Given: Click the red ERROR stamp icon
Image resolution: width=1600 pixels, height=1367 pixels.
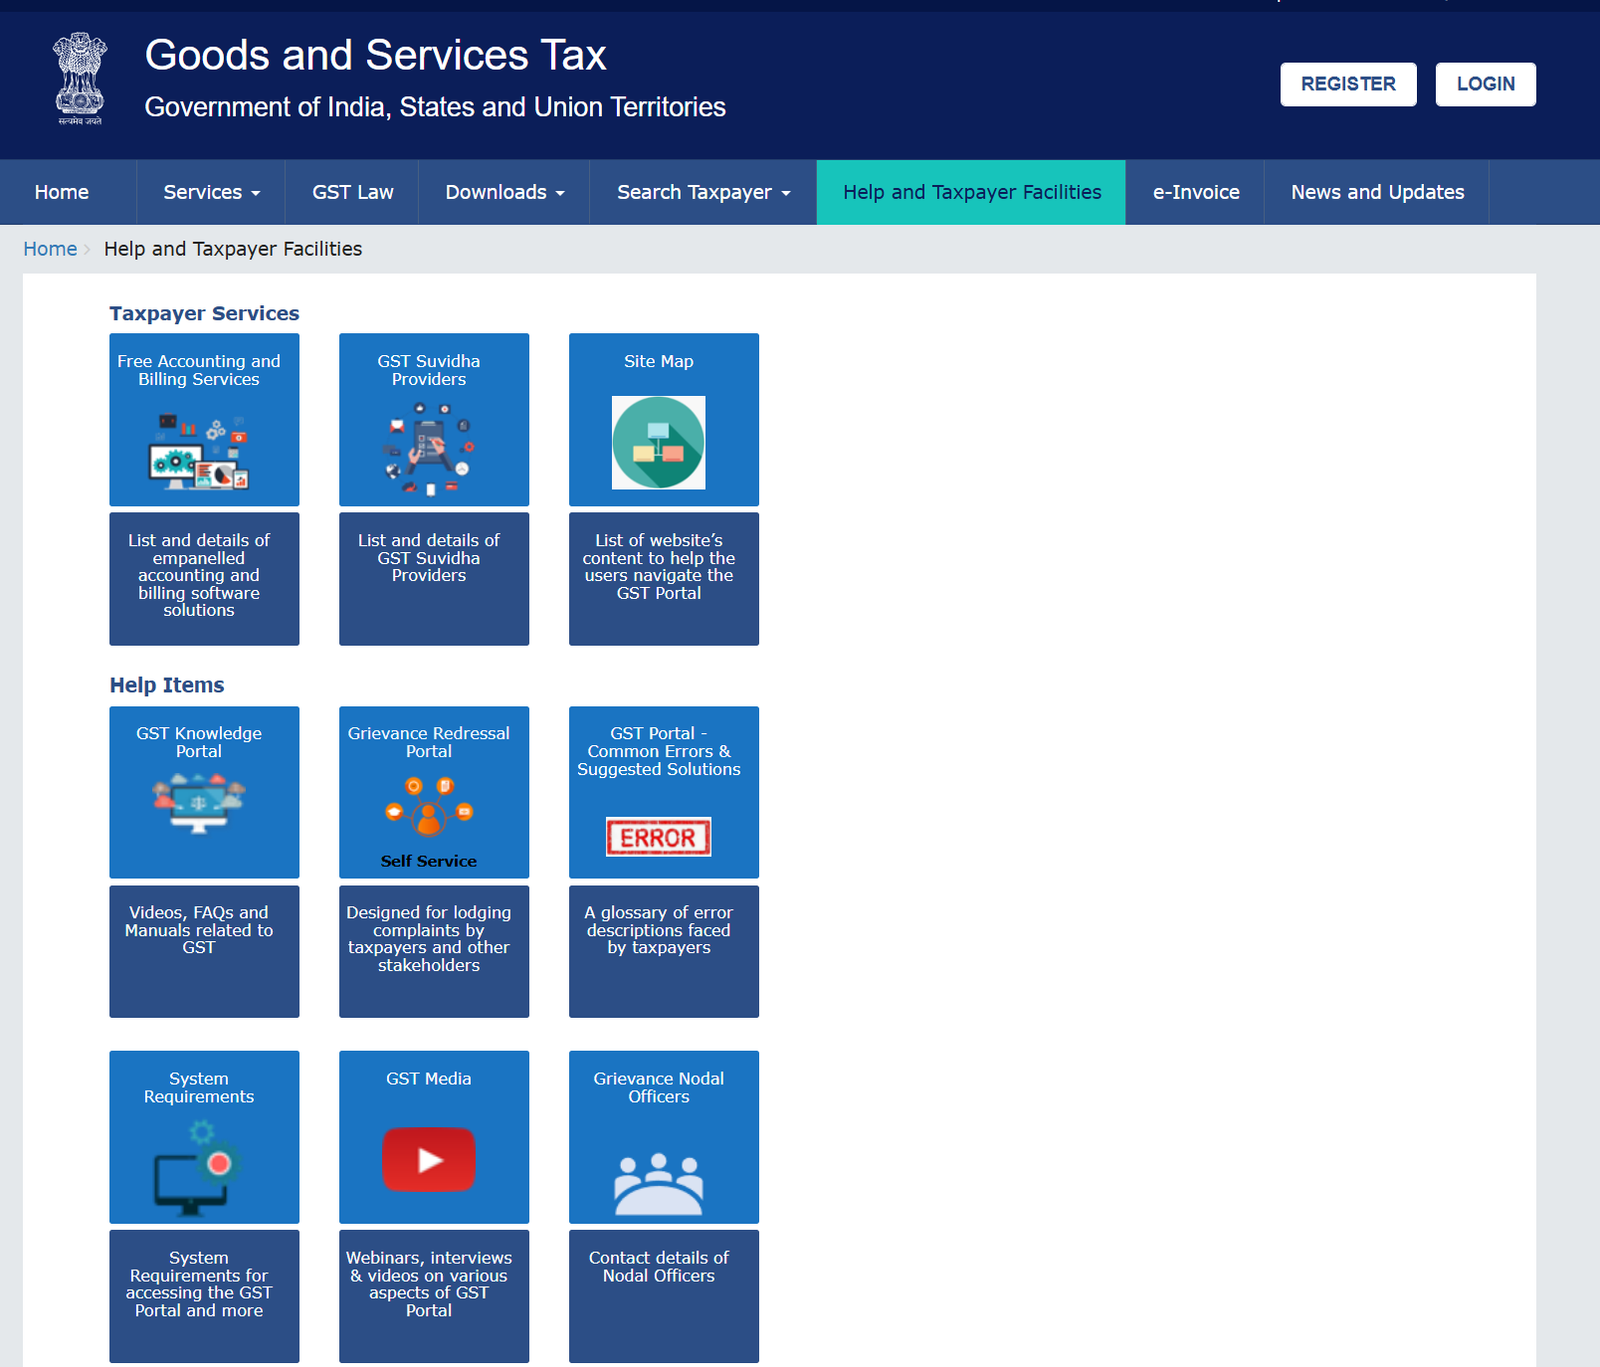Looking at the screenshot, I should click(658, 837).
